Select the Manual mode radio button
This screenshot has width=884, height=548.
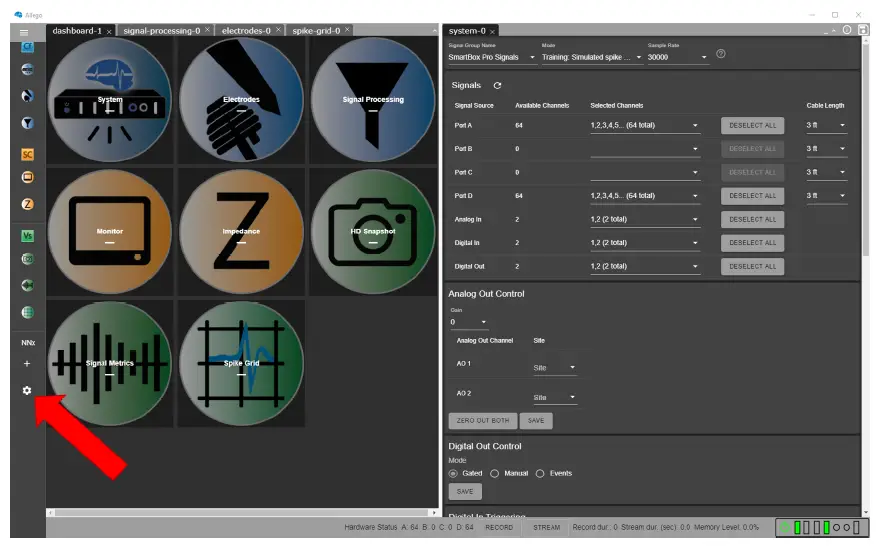point(494,474)
